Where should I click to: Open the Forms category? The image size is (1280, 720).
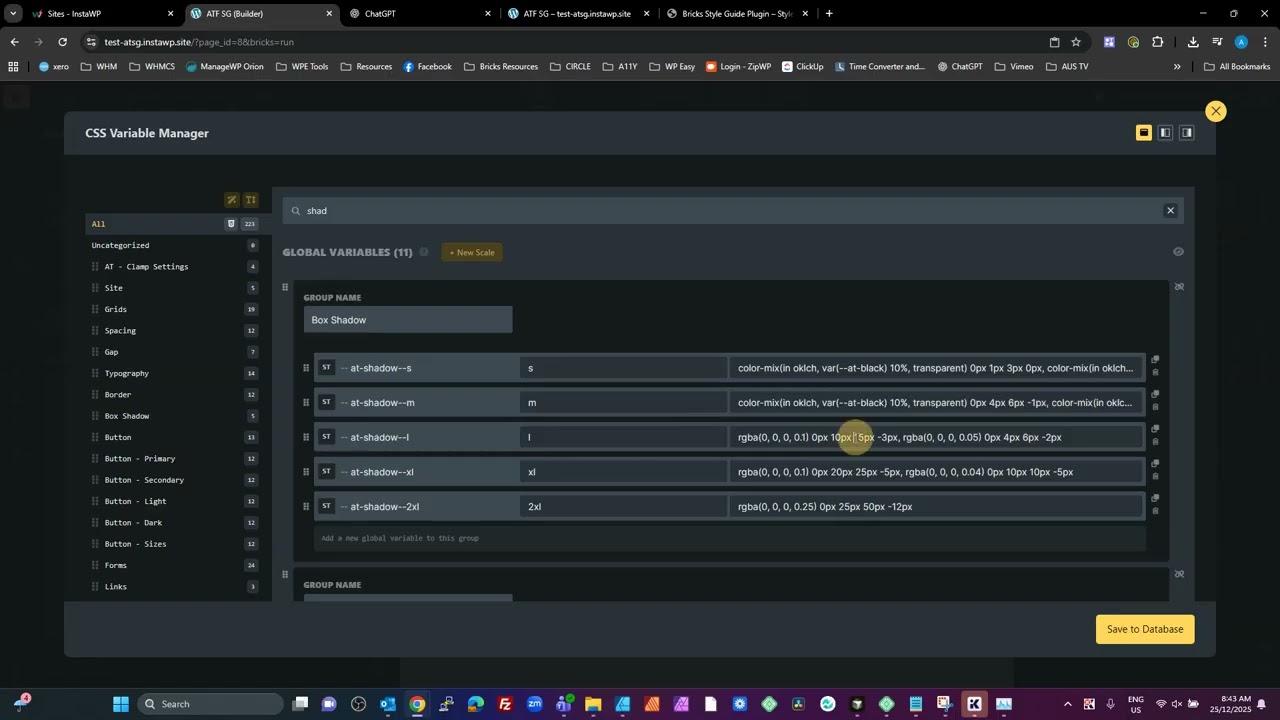(116, 566)
